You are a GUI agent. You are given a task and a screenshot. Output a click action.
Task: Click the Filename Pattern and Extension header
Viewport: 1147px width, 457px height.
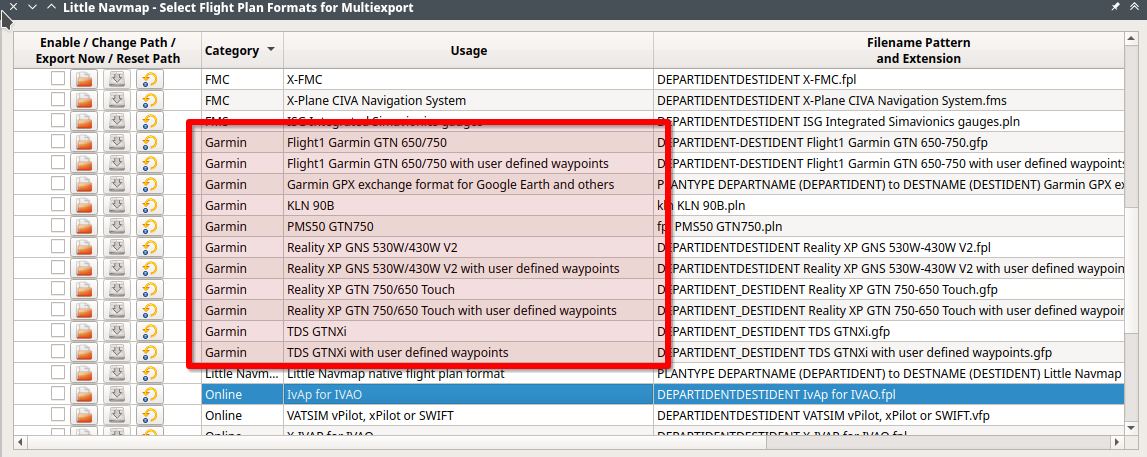pyautogui.click(x=918, y=50)
